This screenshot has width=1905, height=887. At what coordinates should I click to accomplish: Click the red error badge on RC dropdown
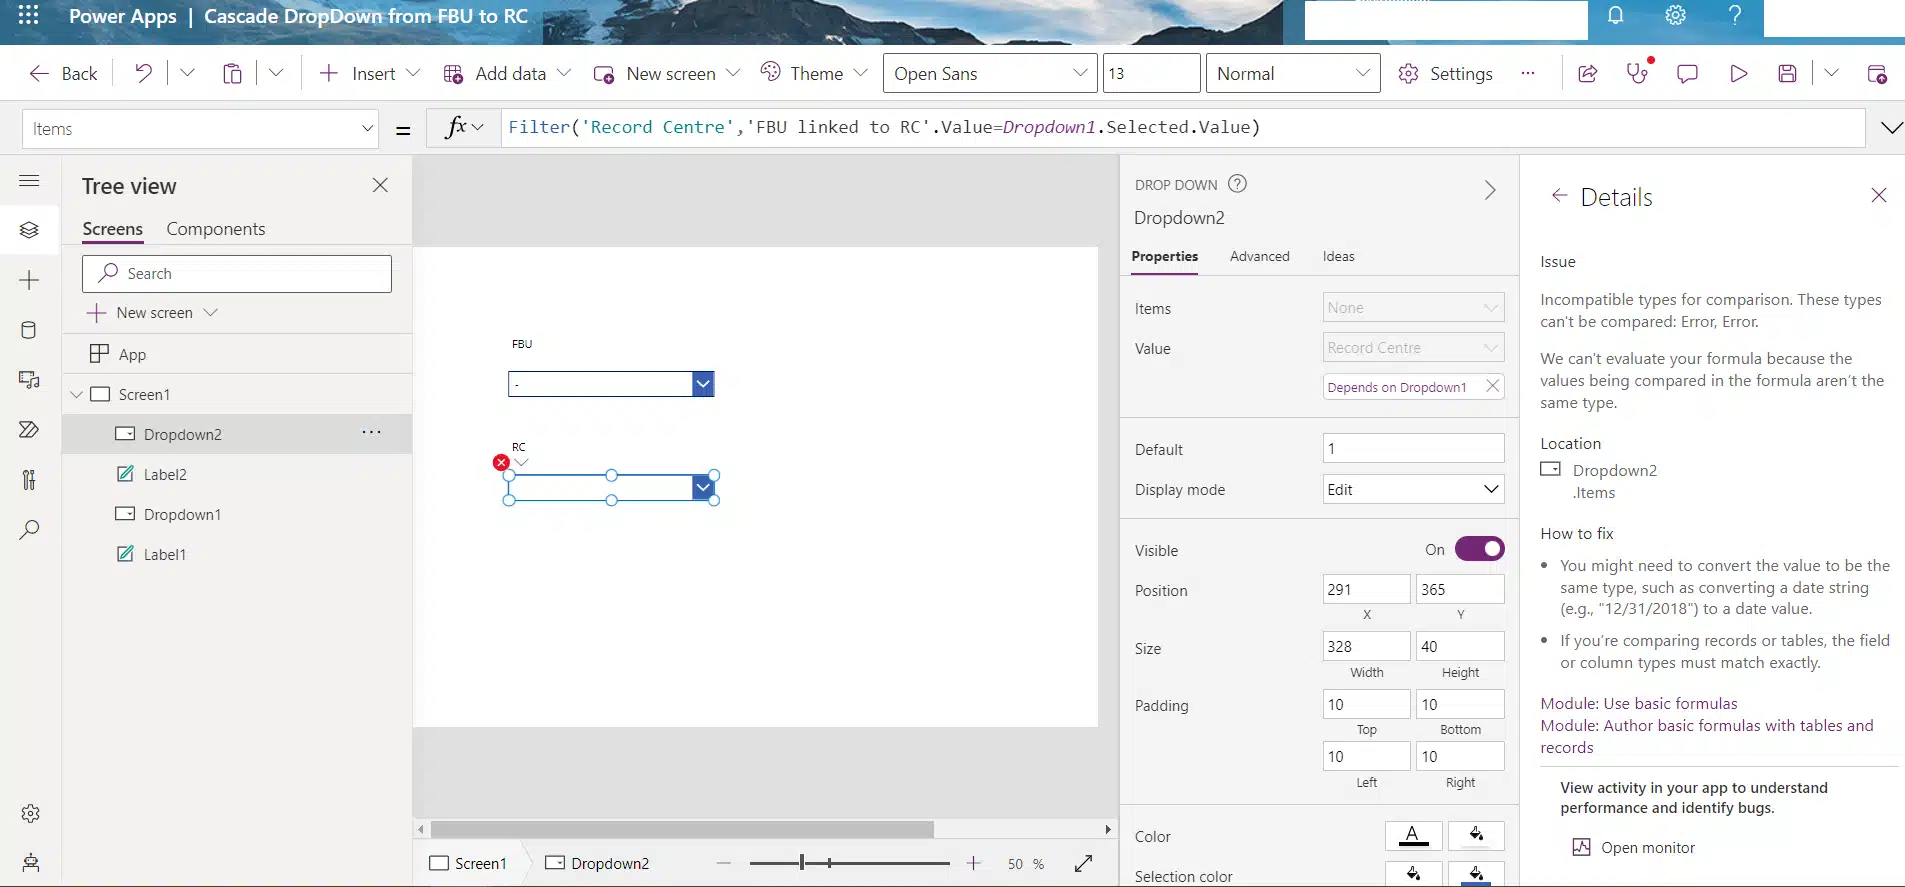pos(501,462)
